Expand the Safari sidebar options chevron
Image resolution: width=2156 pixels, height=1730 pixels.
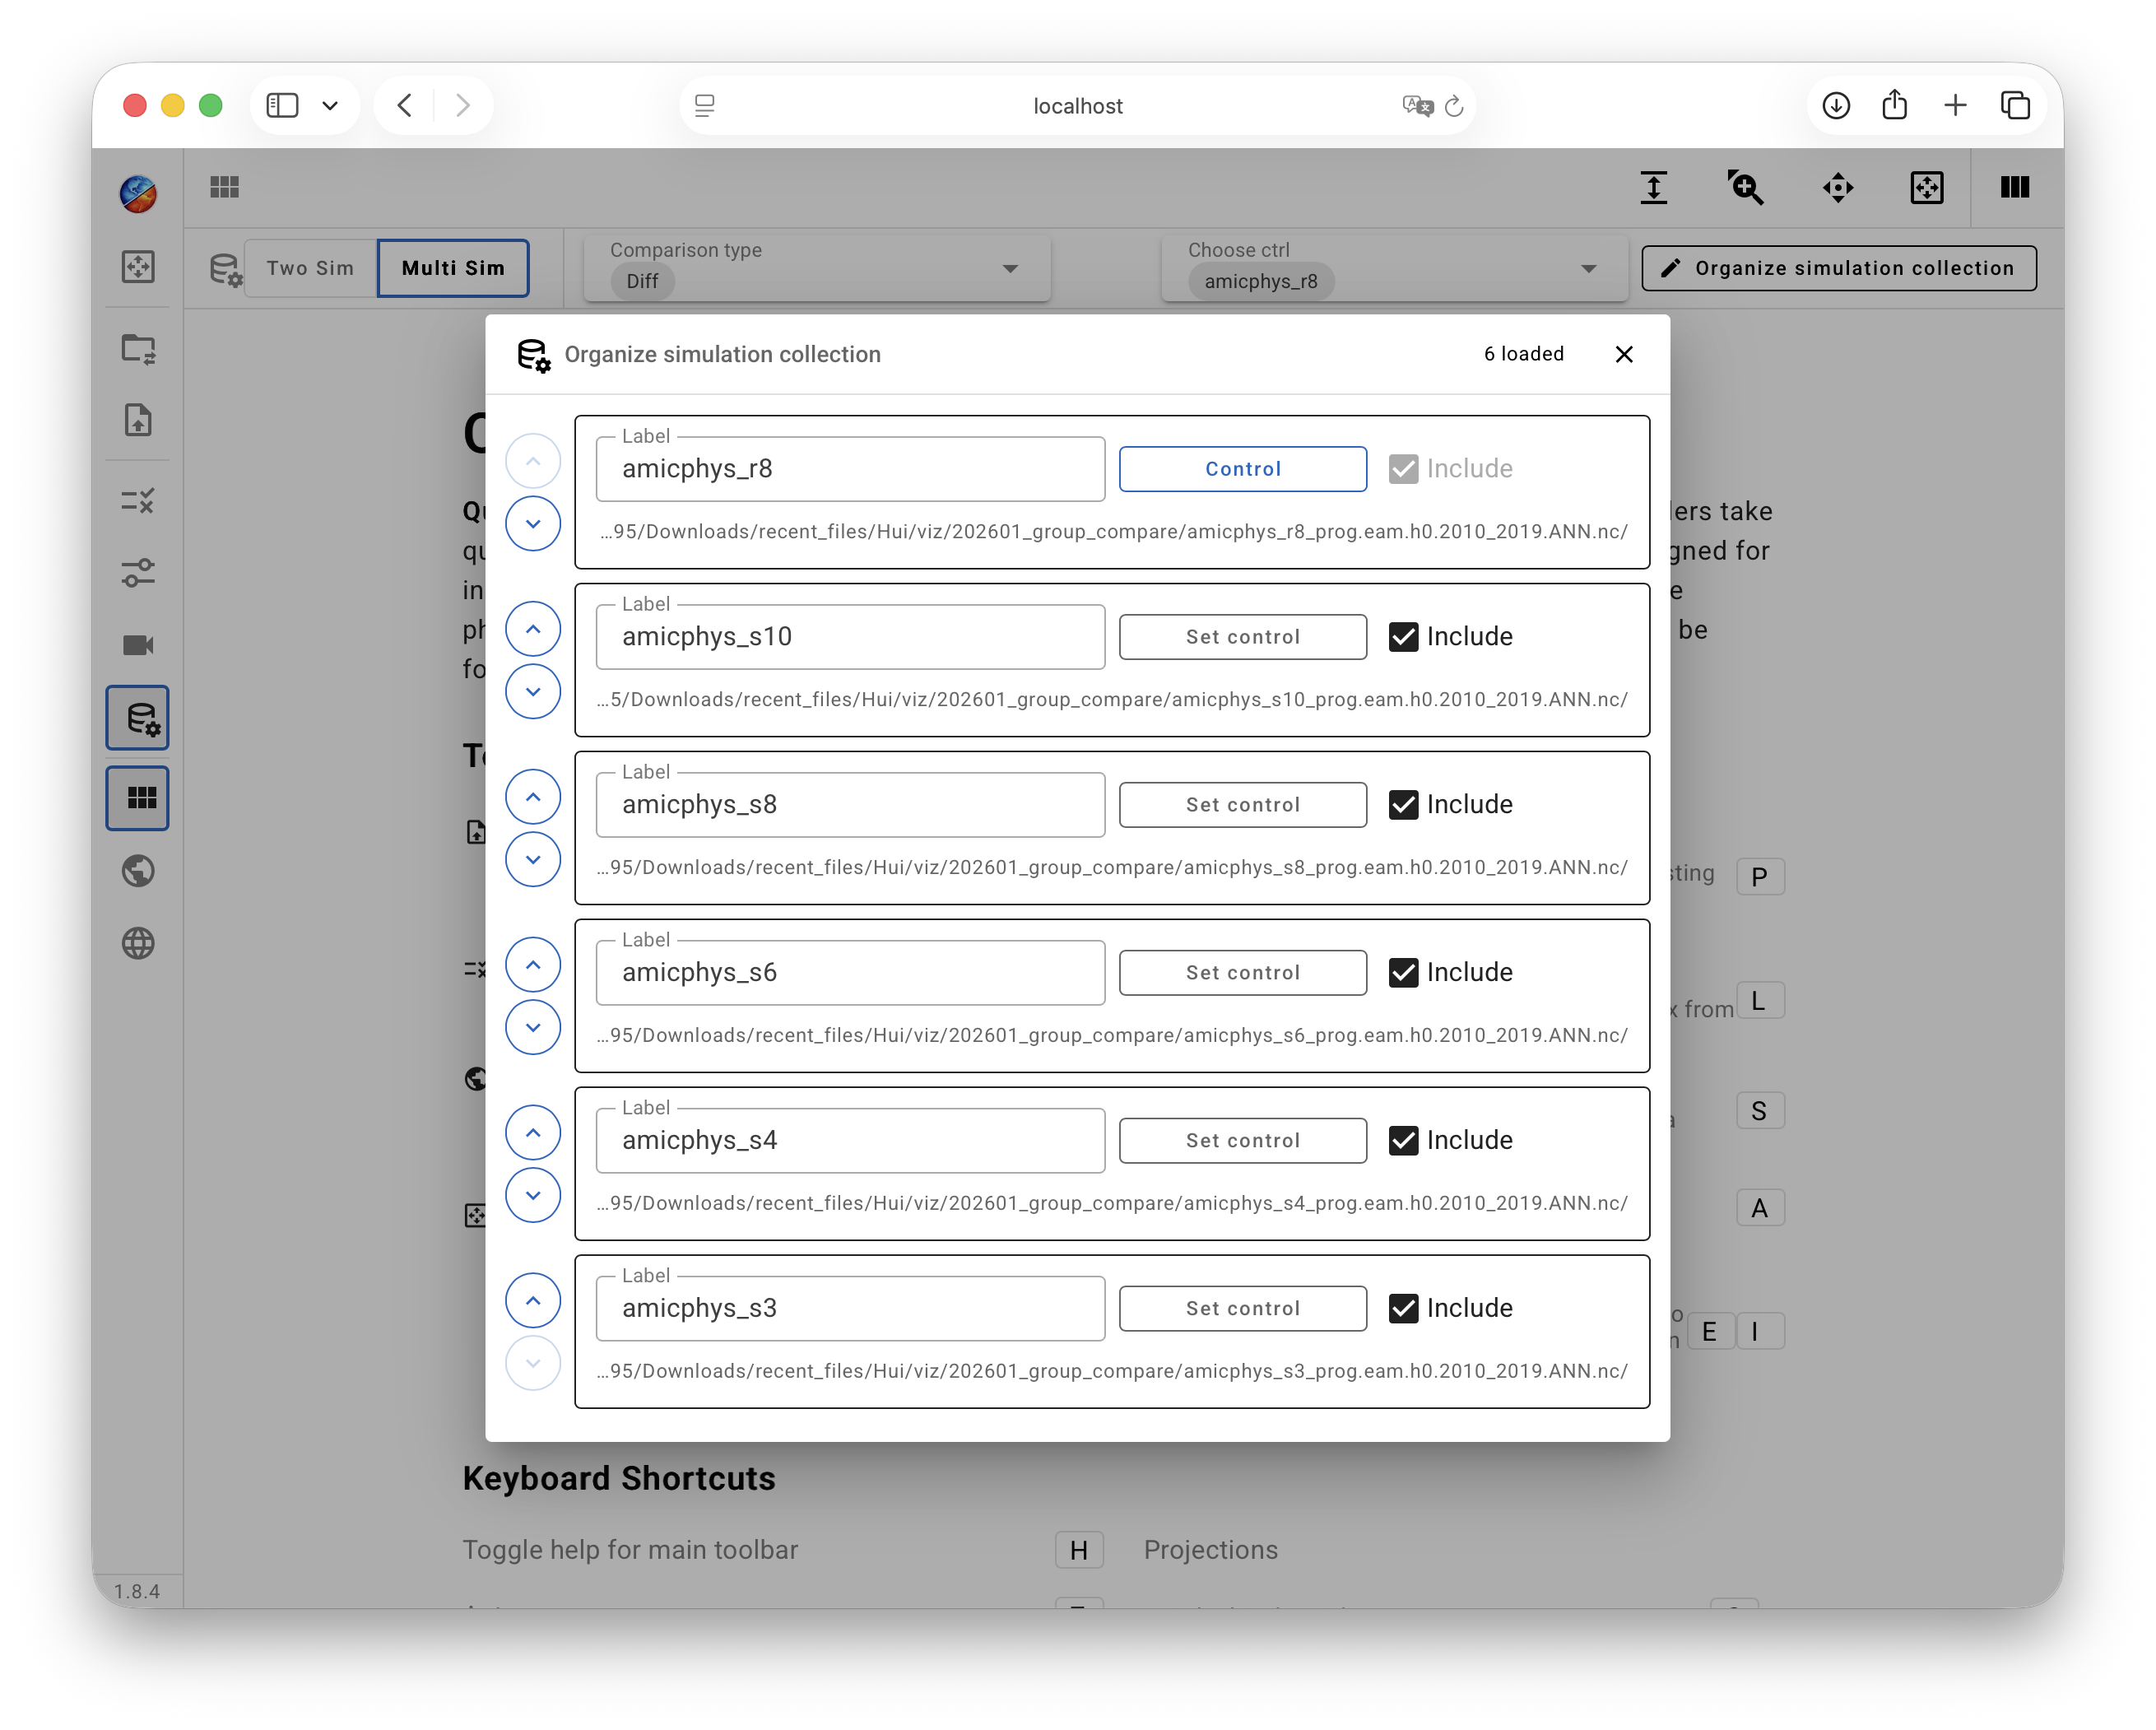(x=330, y=105)
